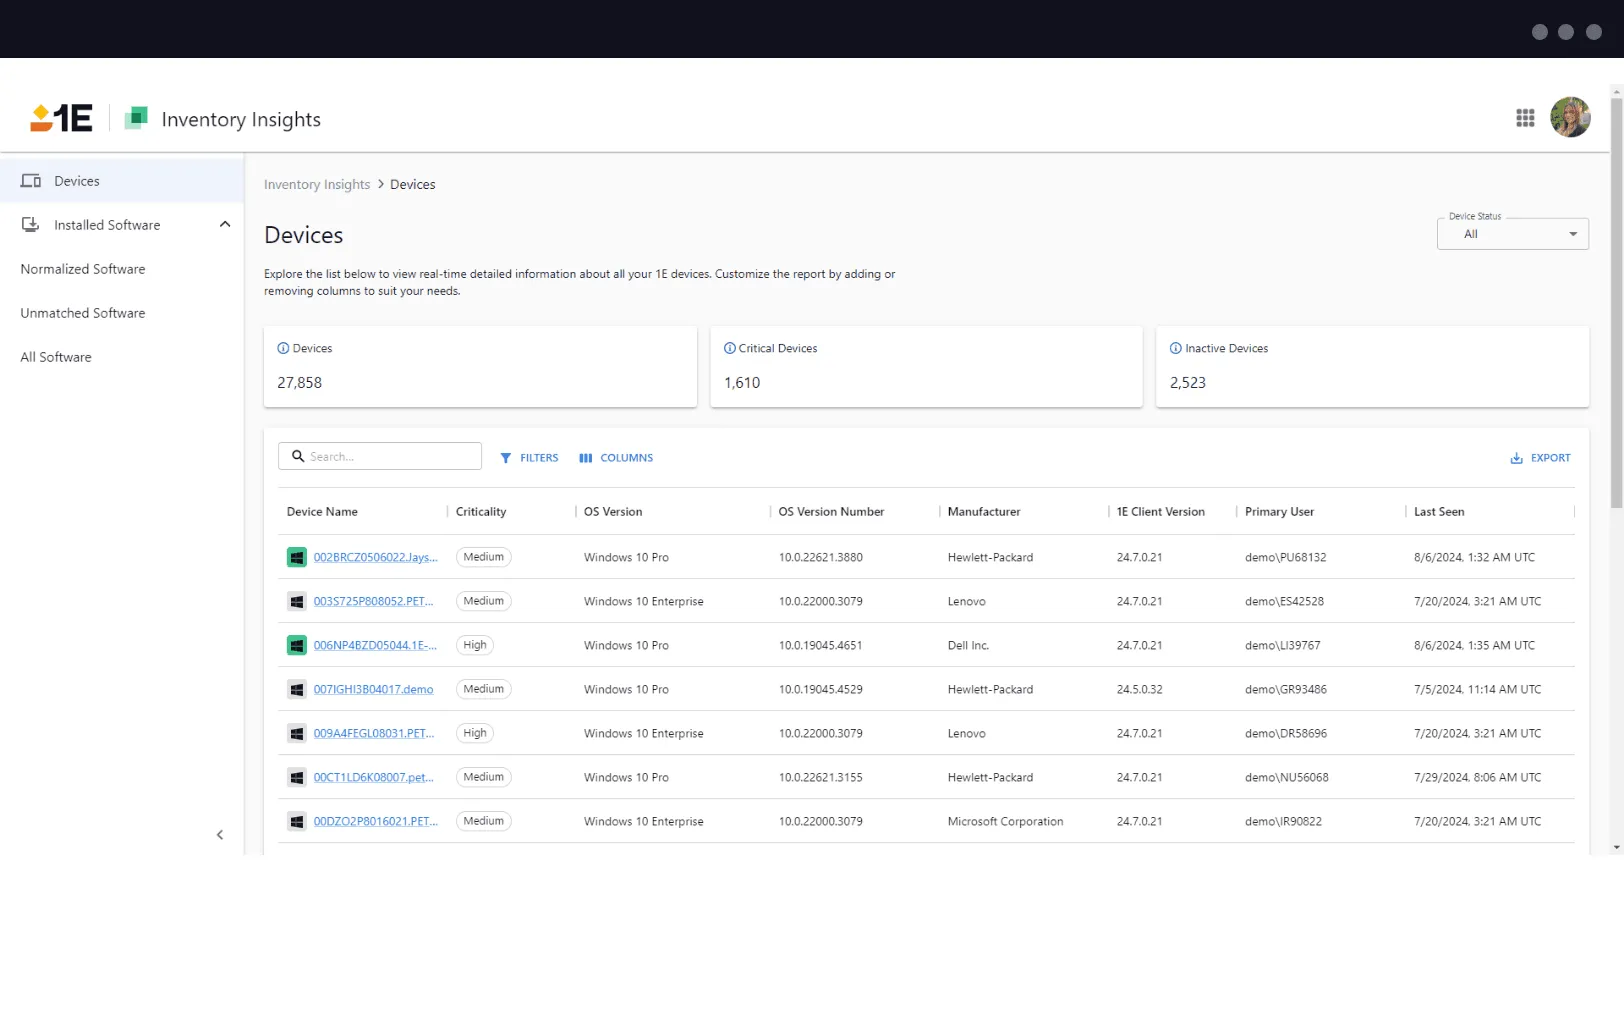Go to Unmatched Software page
Image resolution: width=1624 pixels, height=1032 pixels.
click(83, 313)
